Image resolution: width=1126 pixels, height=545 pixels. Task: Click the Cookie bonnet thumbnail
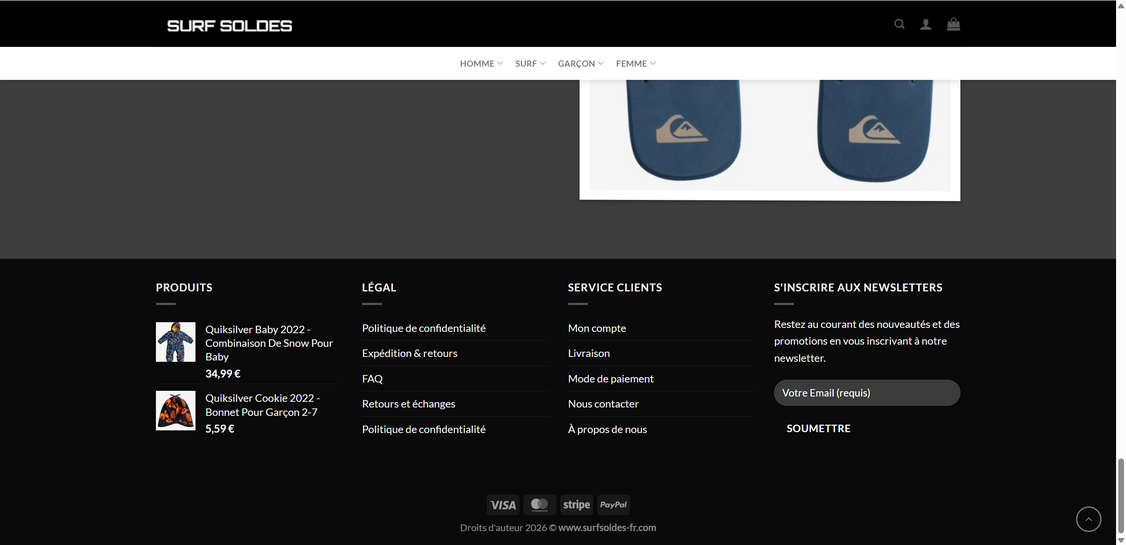coord(175,411)
